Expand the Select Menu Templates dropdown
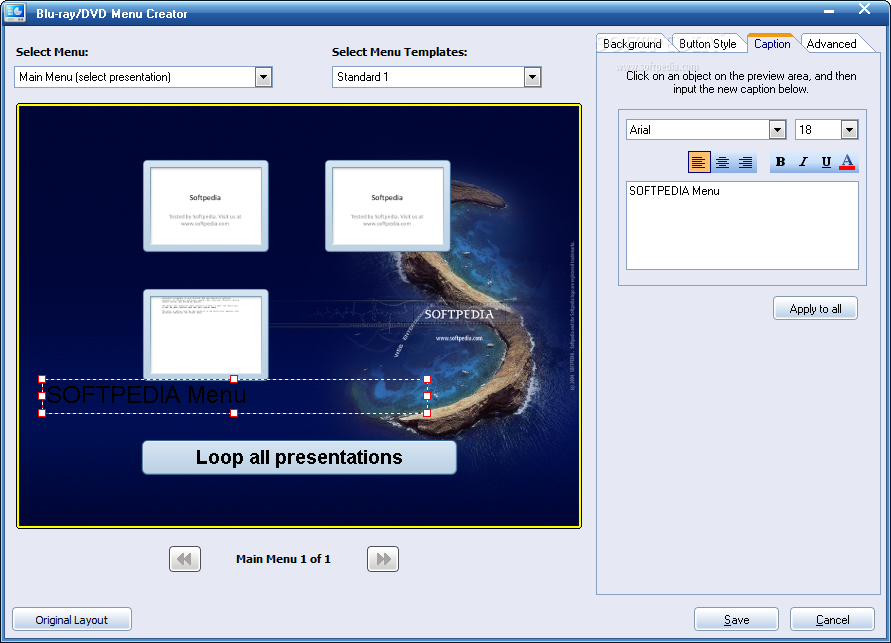The image size is (891, 643). [x=532, y=77]
